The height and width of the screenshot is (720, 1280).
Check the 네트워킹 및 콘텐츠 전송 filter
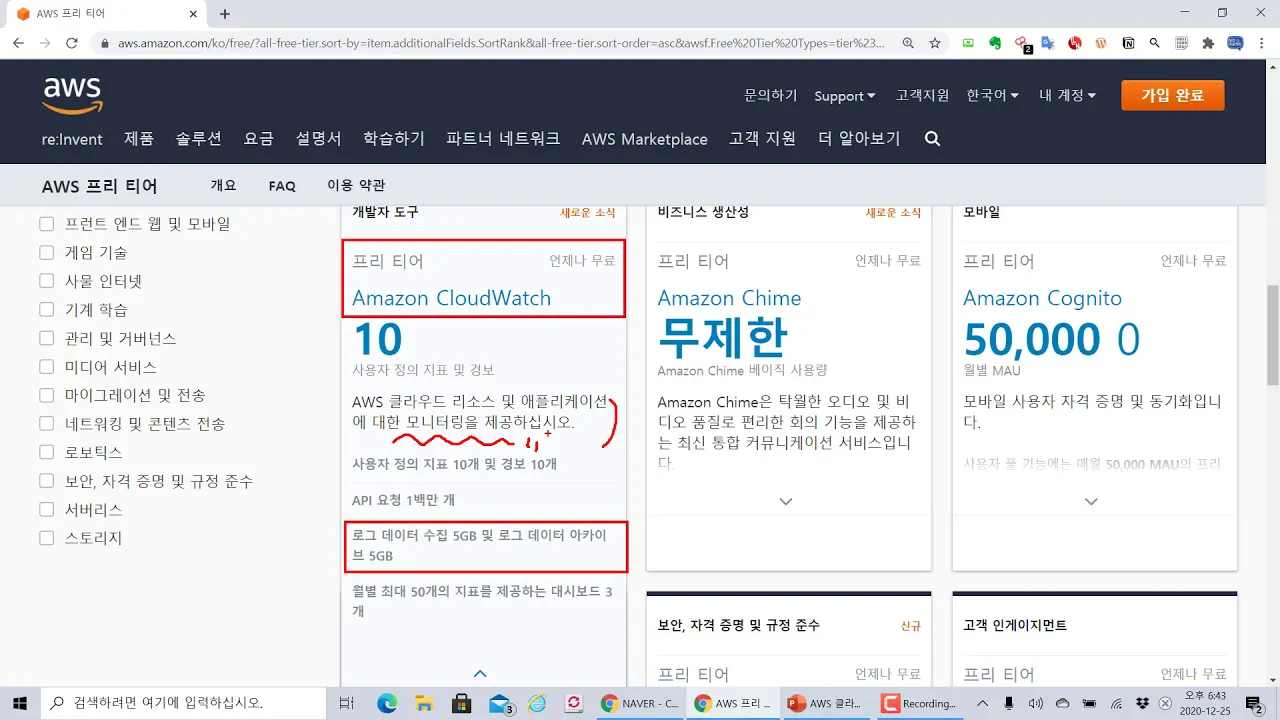pyautogui.click(x=46, y=424)
